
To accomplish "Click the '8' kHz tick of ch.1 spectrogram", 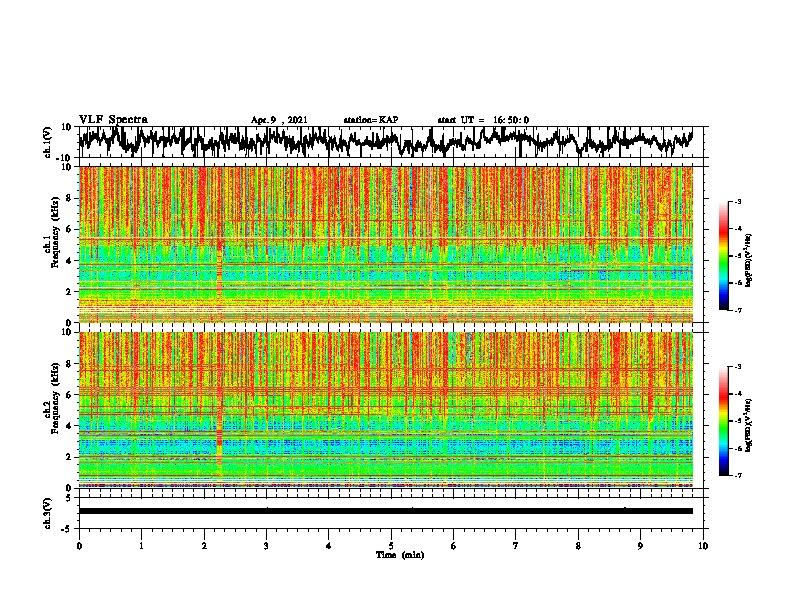I will 69,198.
